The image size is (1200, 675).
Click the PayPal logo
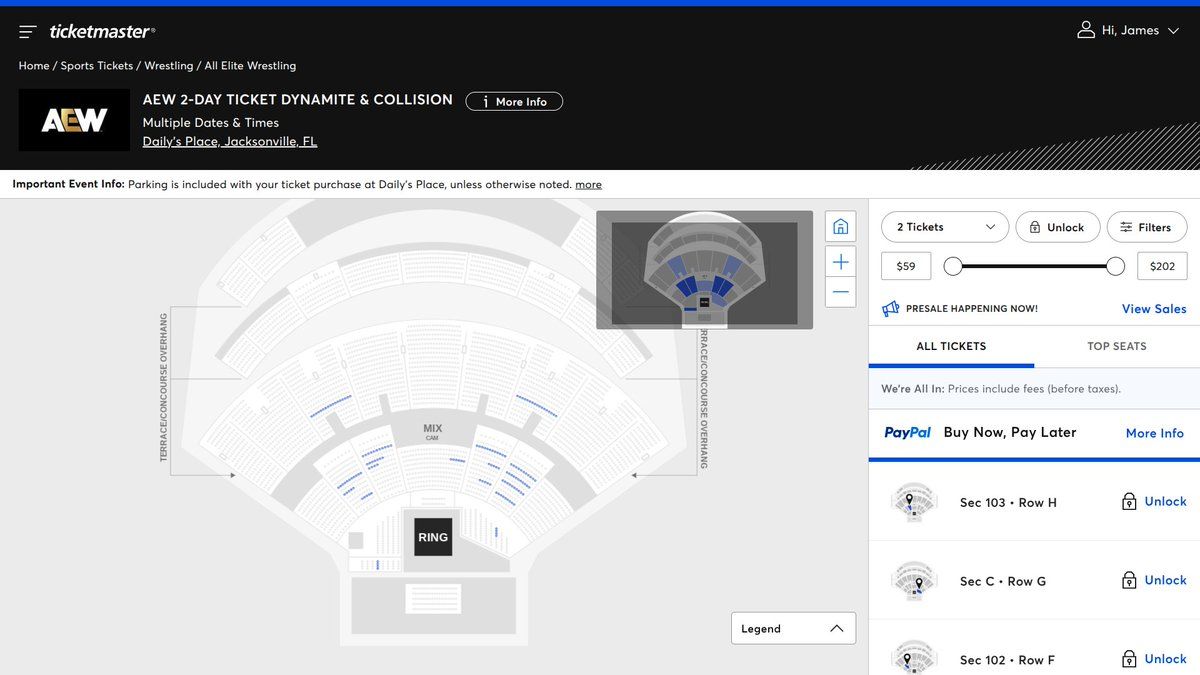(907, 432)
